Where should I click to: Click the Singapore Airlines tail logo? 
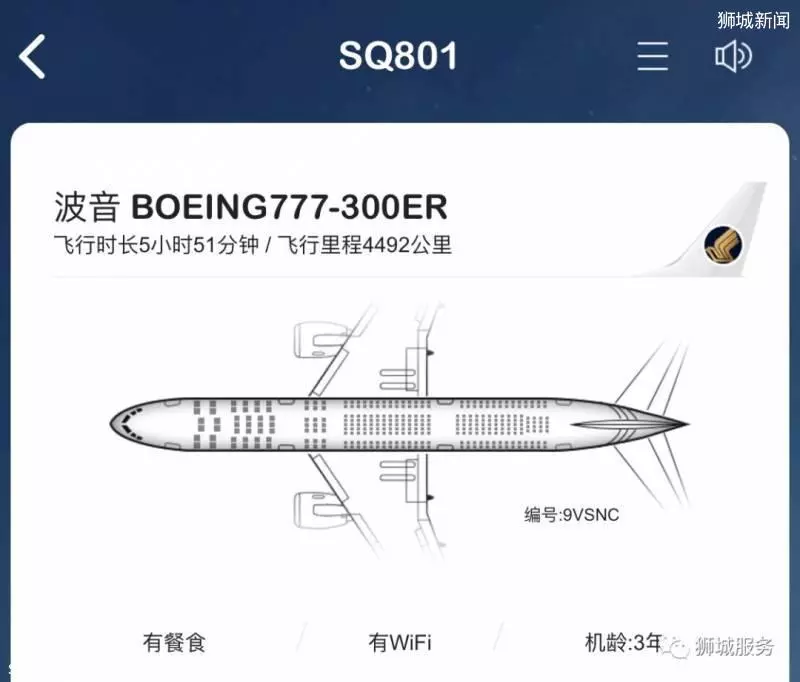[723, 245]
